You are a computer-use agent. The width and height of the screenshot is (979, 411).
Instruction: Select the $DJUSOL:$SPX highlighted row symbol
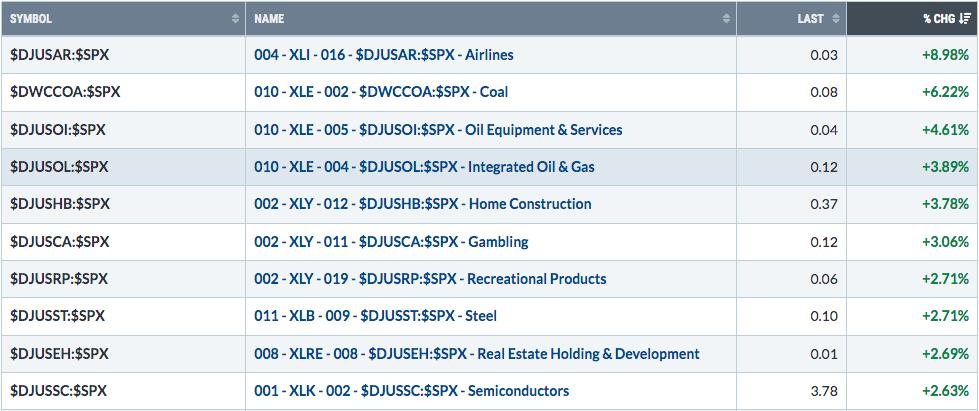tap(59, 167)
